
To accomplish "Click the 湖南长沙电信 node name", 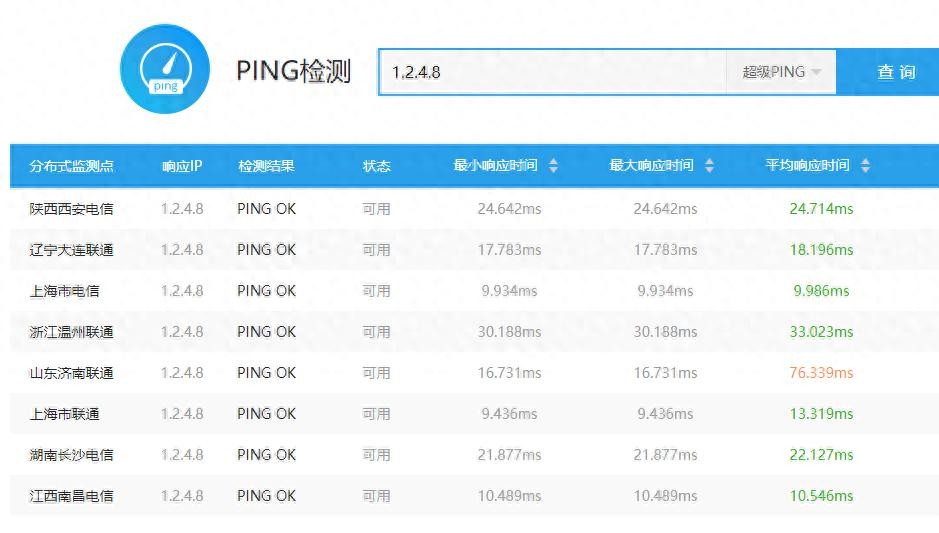I will click(x=72, y=455).
